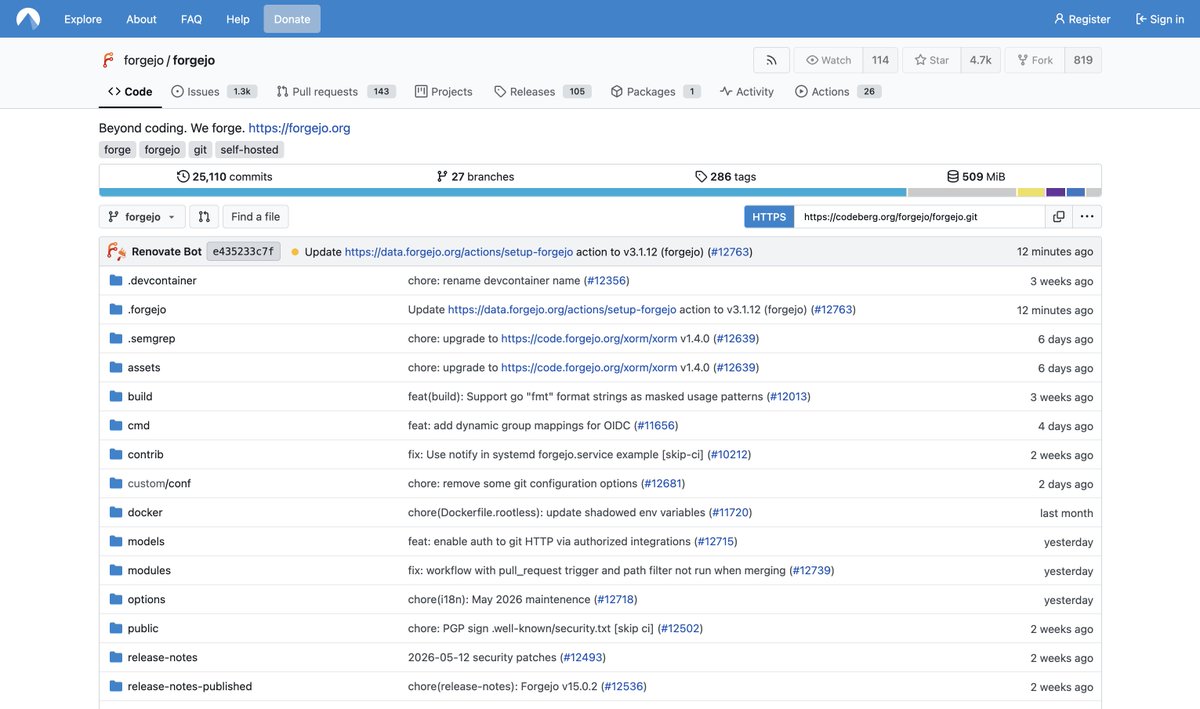The height and width of the screenshot is (709, 1200).
Task: Click the yellow segment of language bar
Action: tap(1031, 192)
